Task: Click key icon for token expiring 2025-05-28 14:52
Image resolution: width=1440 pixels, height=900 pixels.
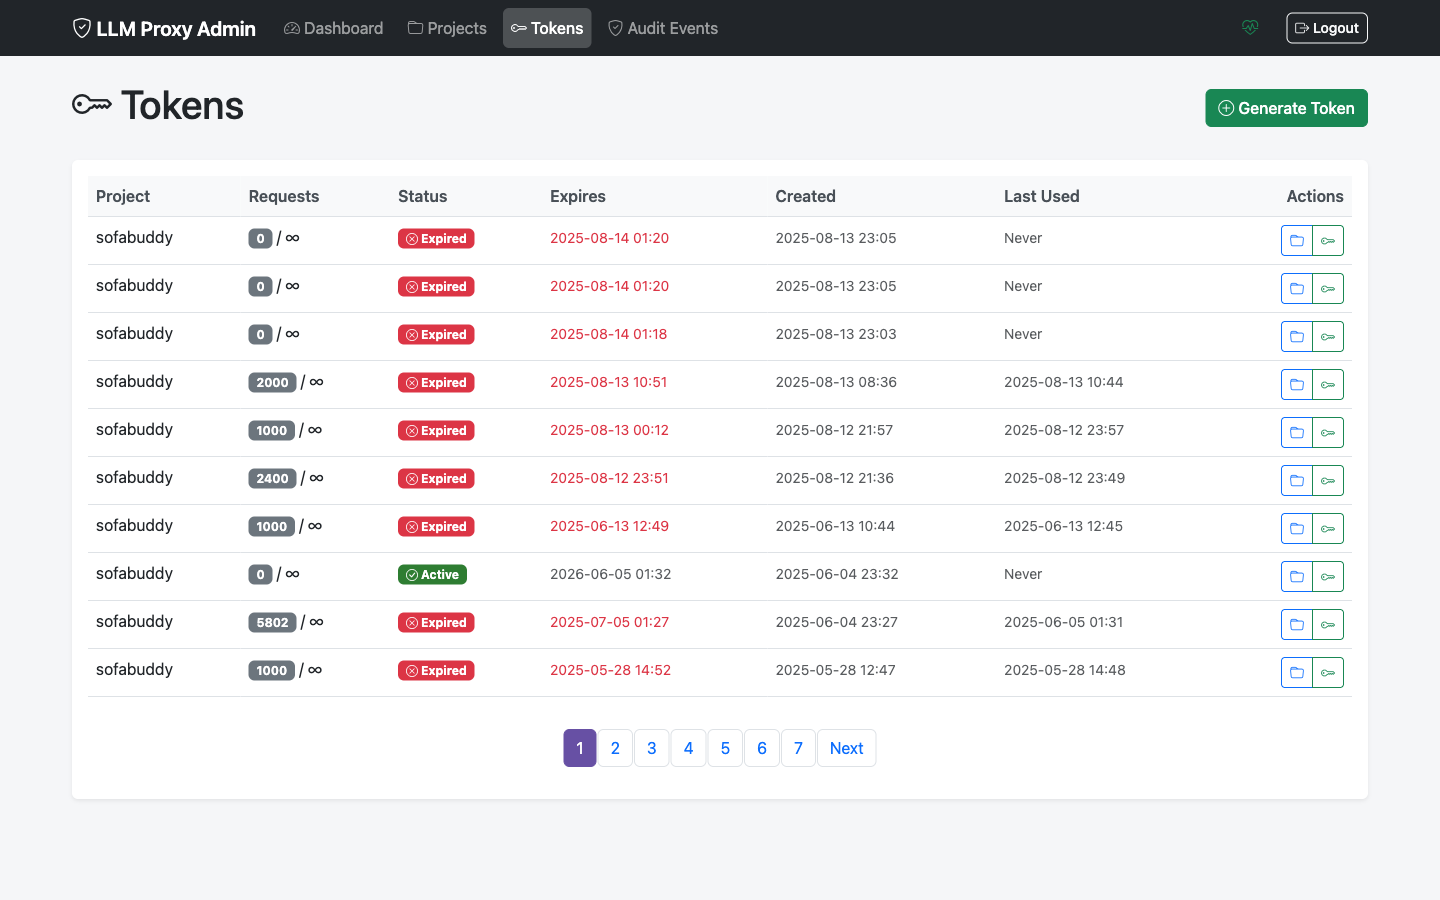Action: point(1328,672)
